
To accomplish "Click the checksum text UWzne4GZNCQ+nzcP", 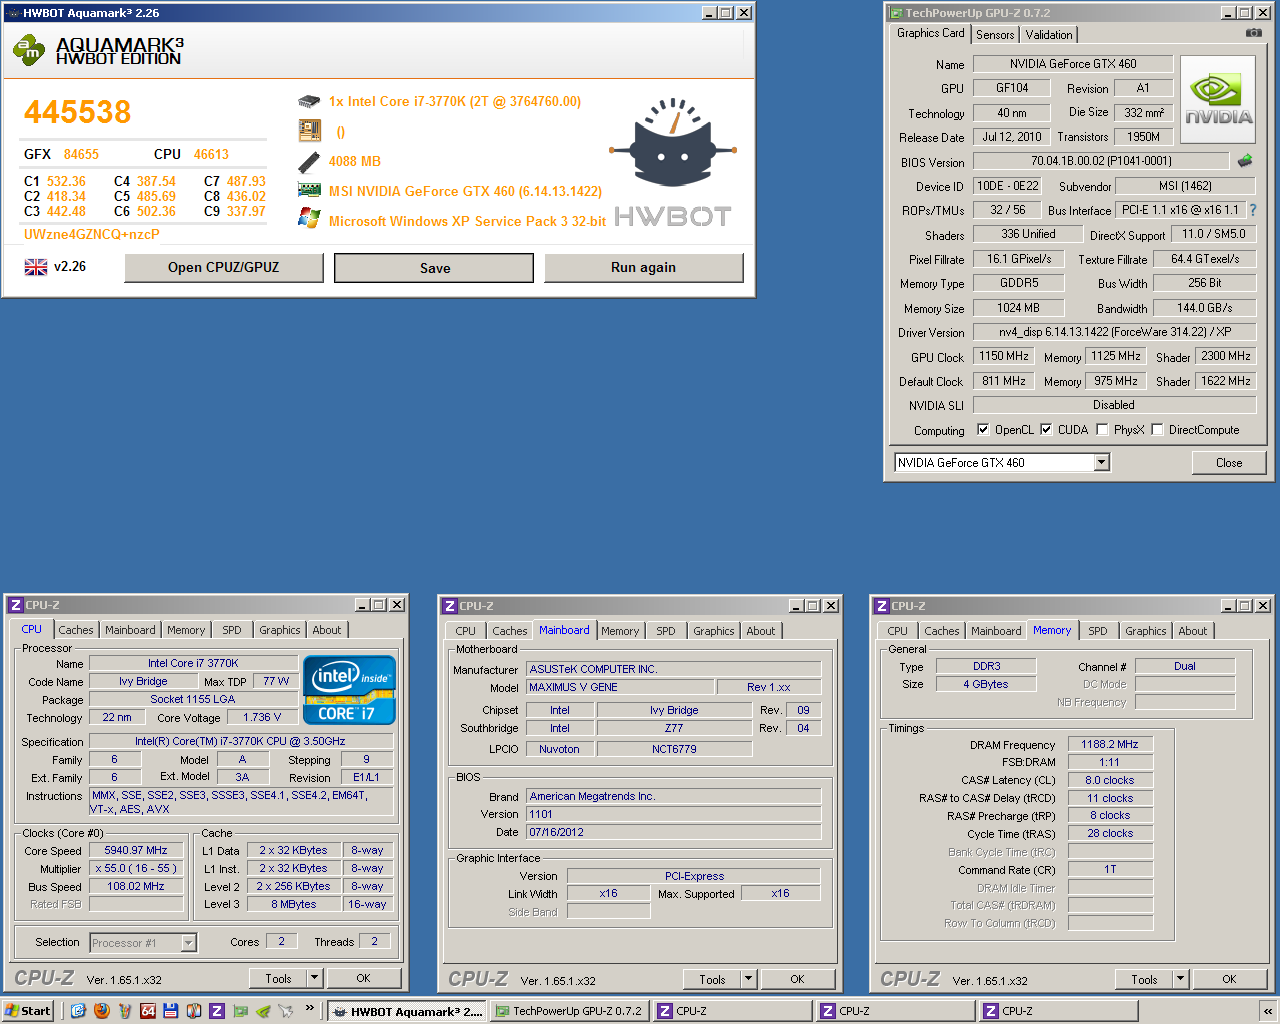I will click(x=92, y=234).
